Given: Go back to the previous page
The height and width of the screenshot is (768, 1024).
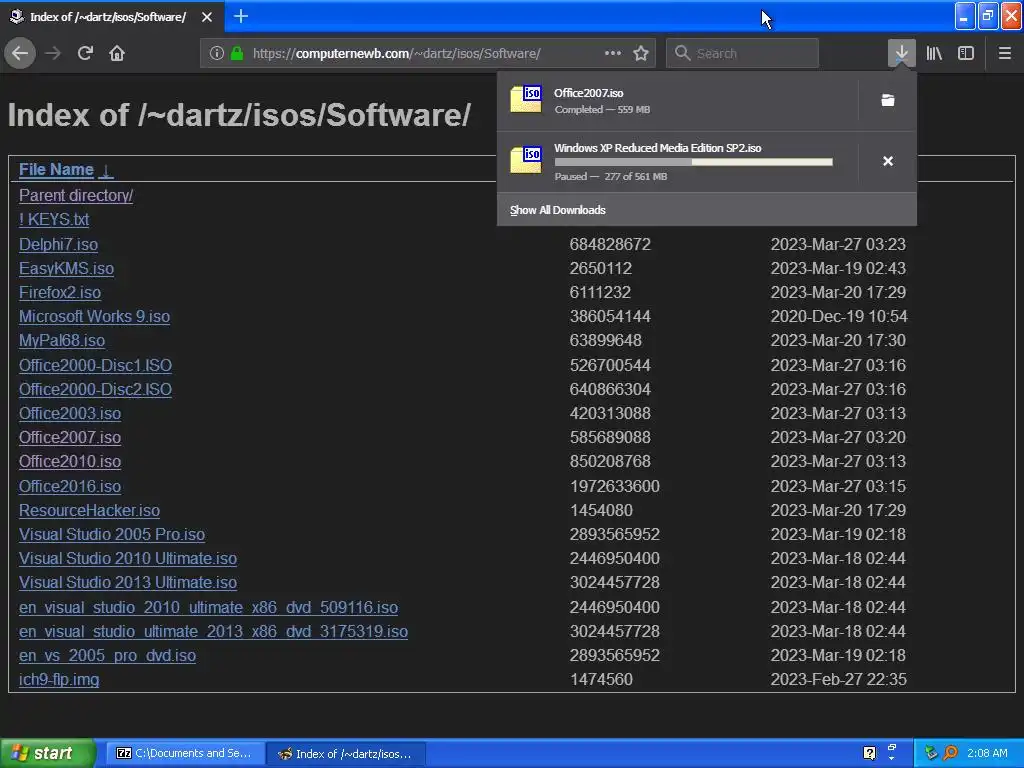Looking at the screenshot, I should (x=20, y=53).
